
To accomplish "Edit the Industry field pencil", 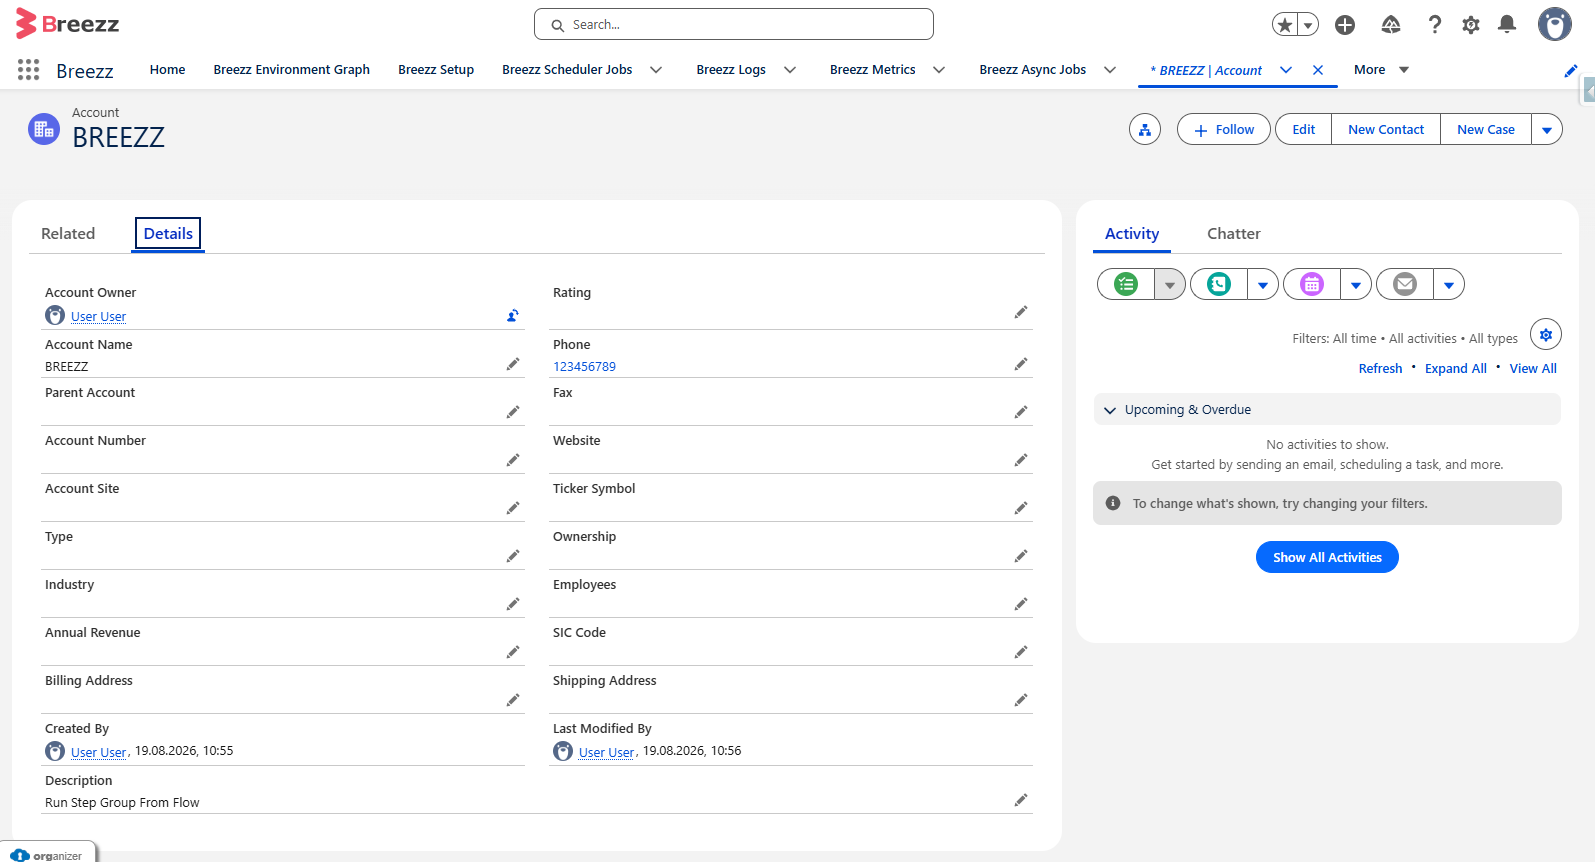I will click(x=513, y=604).
